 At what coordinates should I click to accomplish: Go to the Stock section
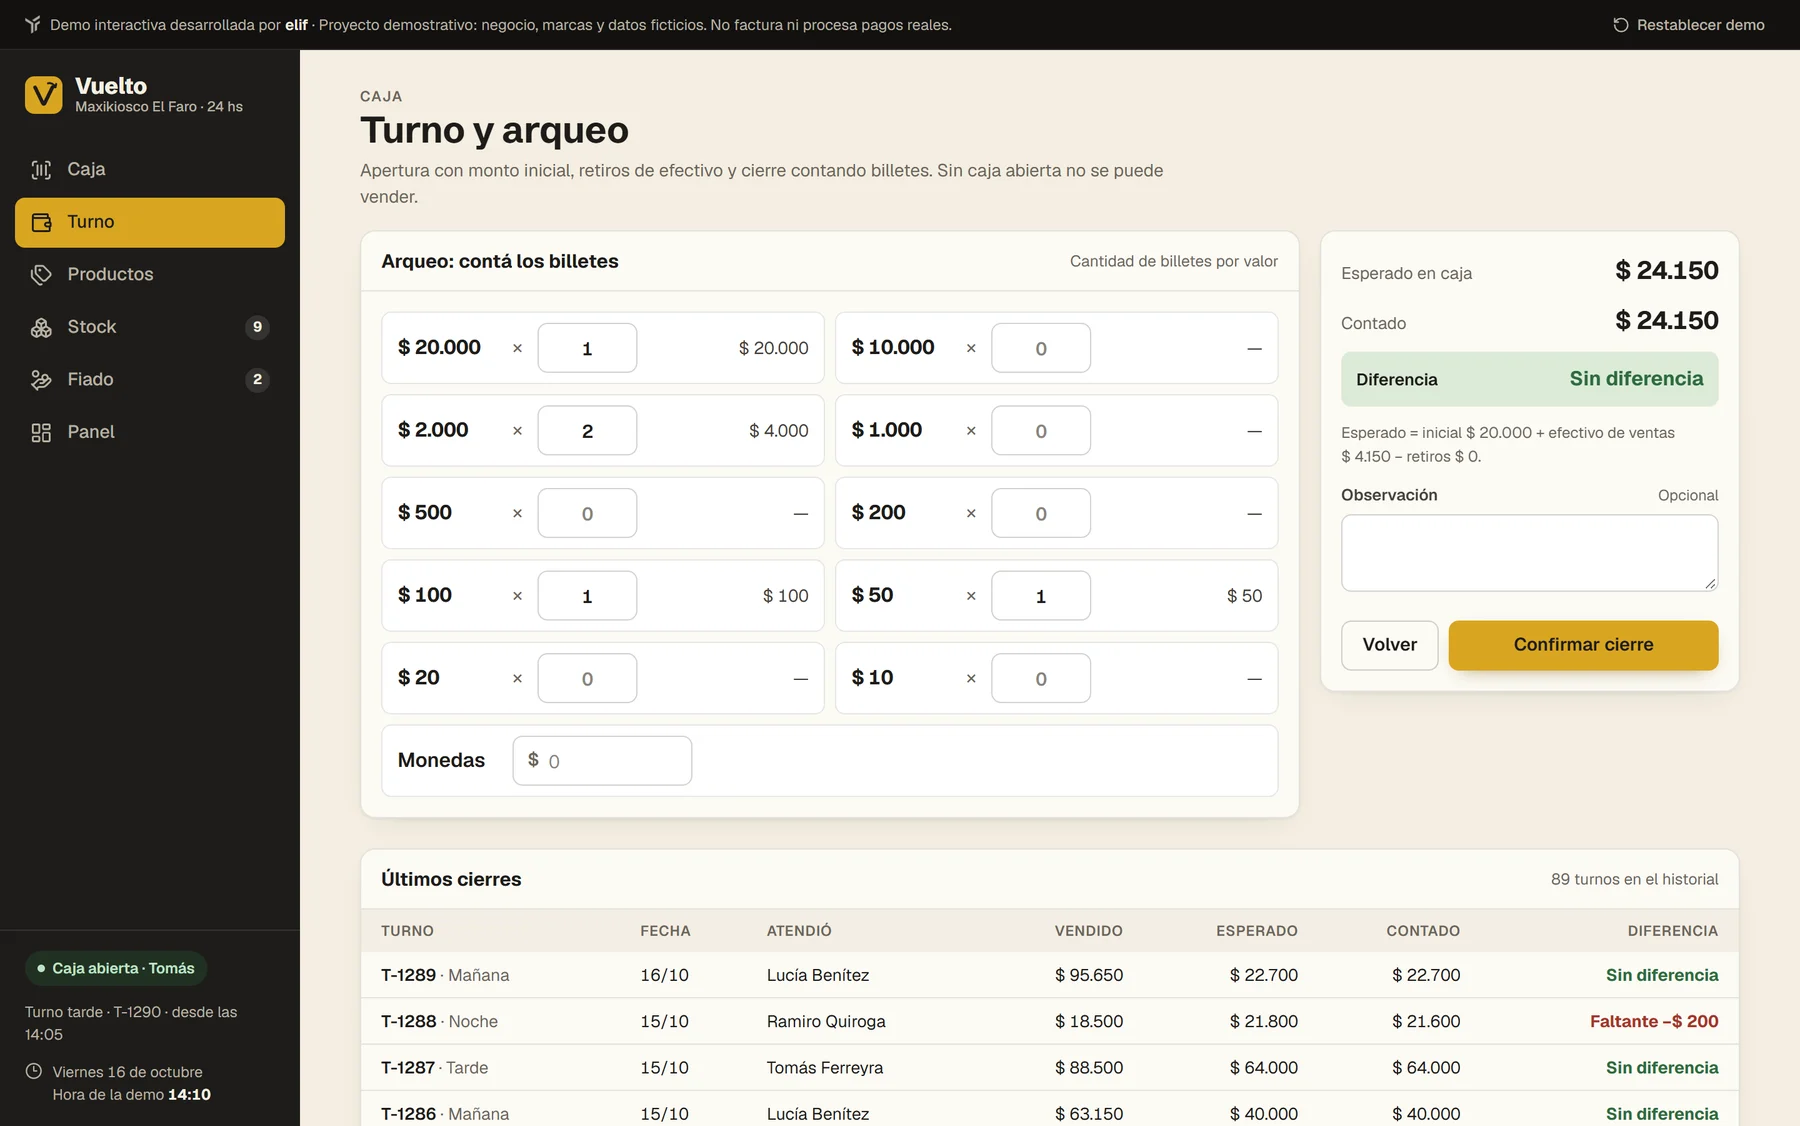[150, 327]
